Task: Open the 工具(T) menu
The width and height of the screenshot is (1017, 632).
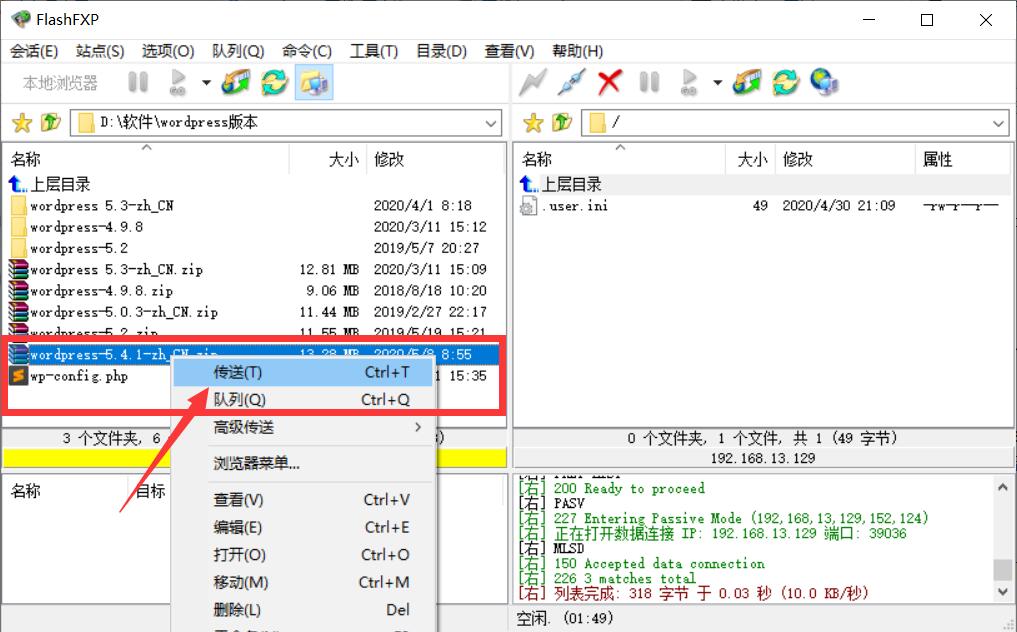Action: pyautogui.click(x=374, y=51)
